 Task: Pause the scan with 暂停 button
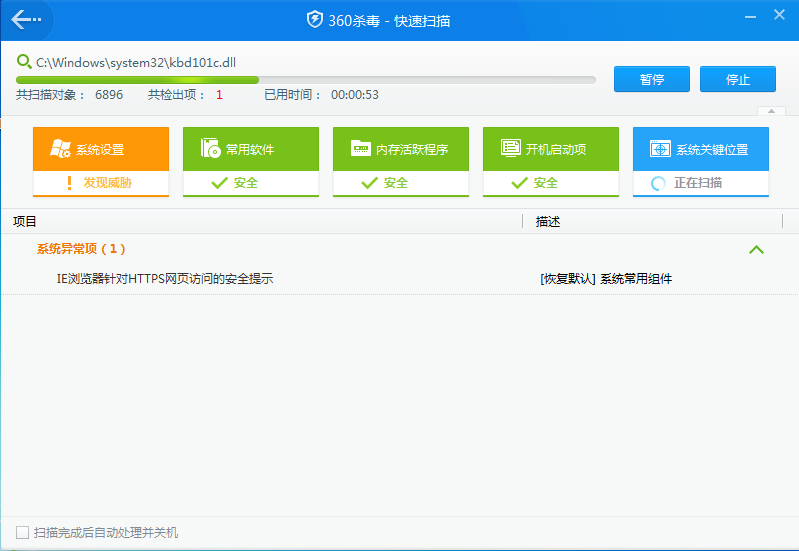click(x=652, y=79)
